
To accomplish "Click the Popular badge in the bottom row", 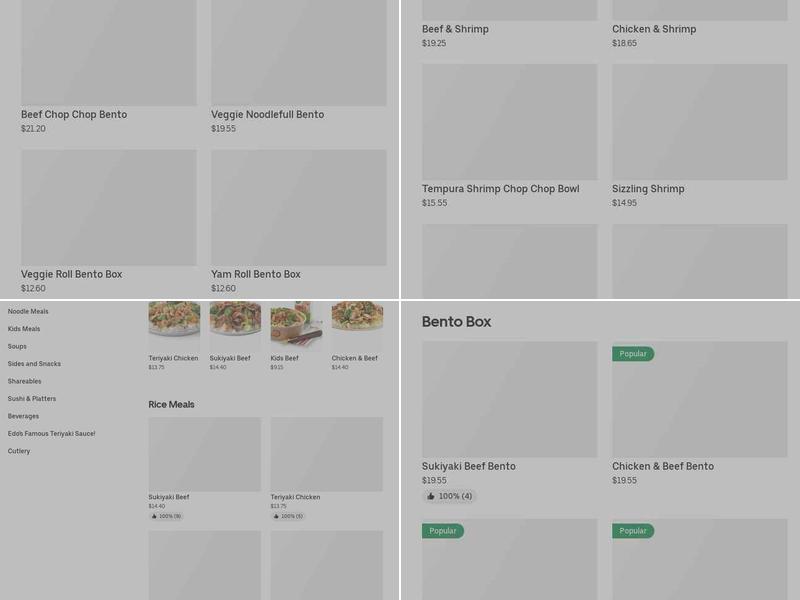I will [444, 532].
